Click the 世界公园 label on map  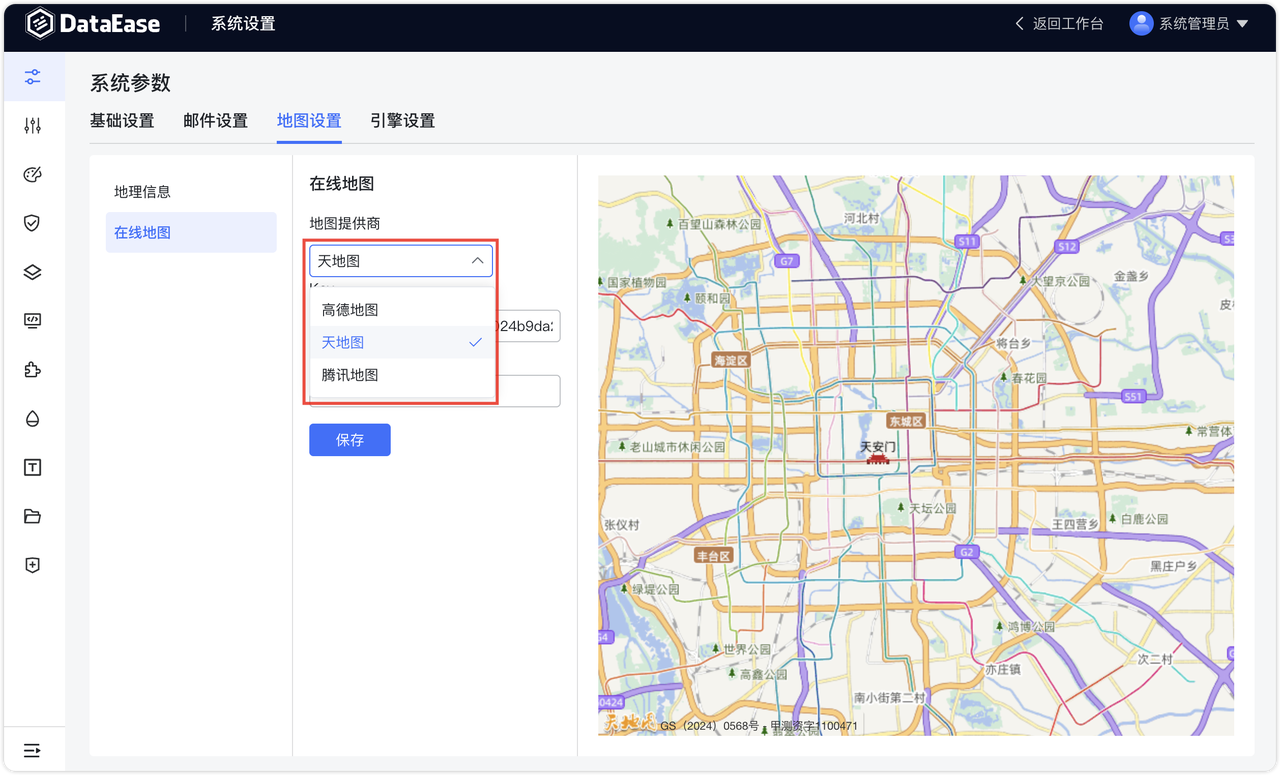coord(747,650)
